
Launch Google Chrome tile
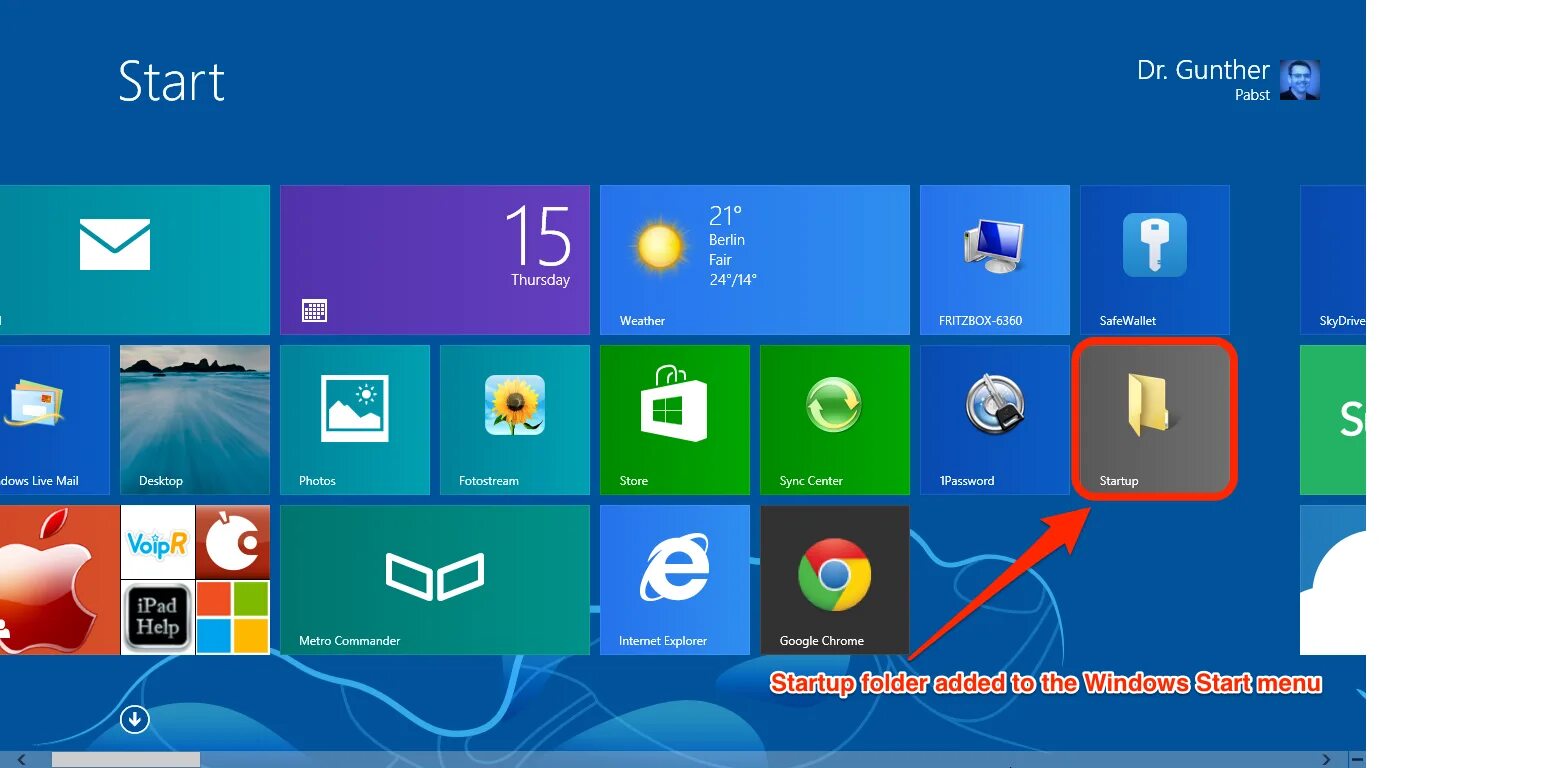(x=835, y=580)
